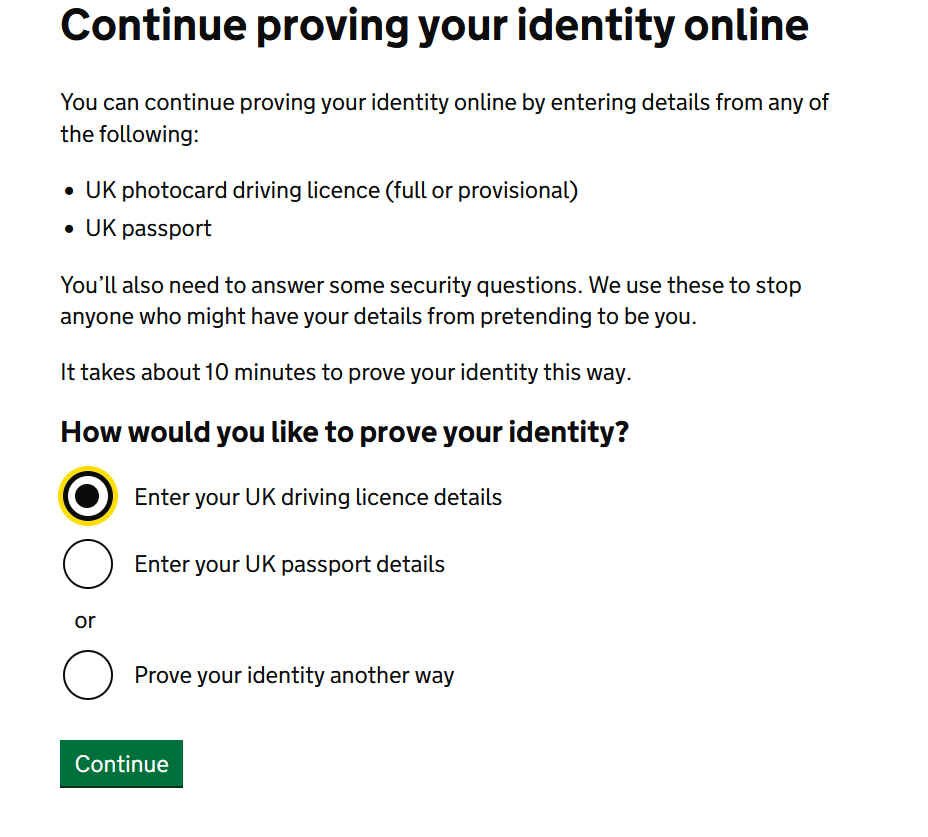
Task: Click the '(full or provisional)' text
Action: coord(481,190)
